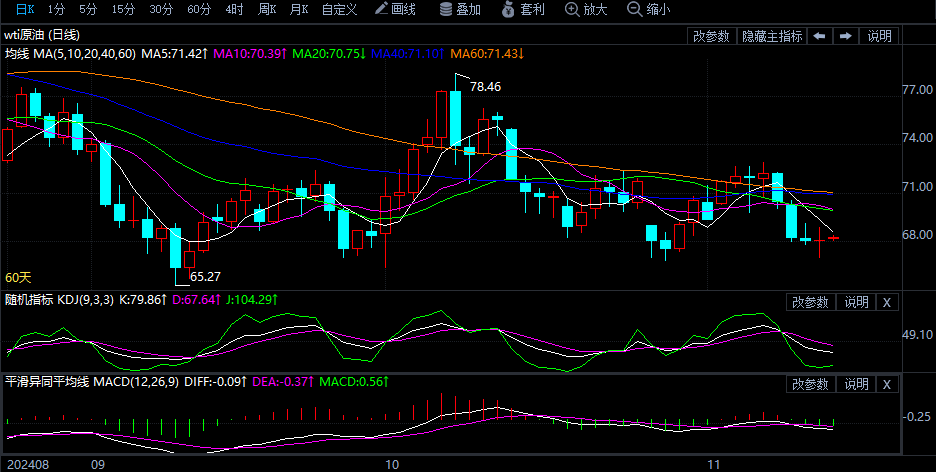Open the 套利 arbitrage tool
This screenshot has height=472, width=936.
pos(523,10)
